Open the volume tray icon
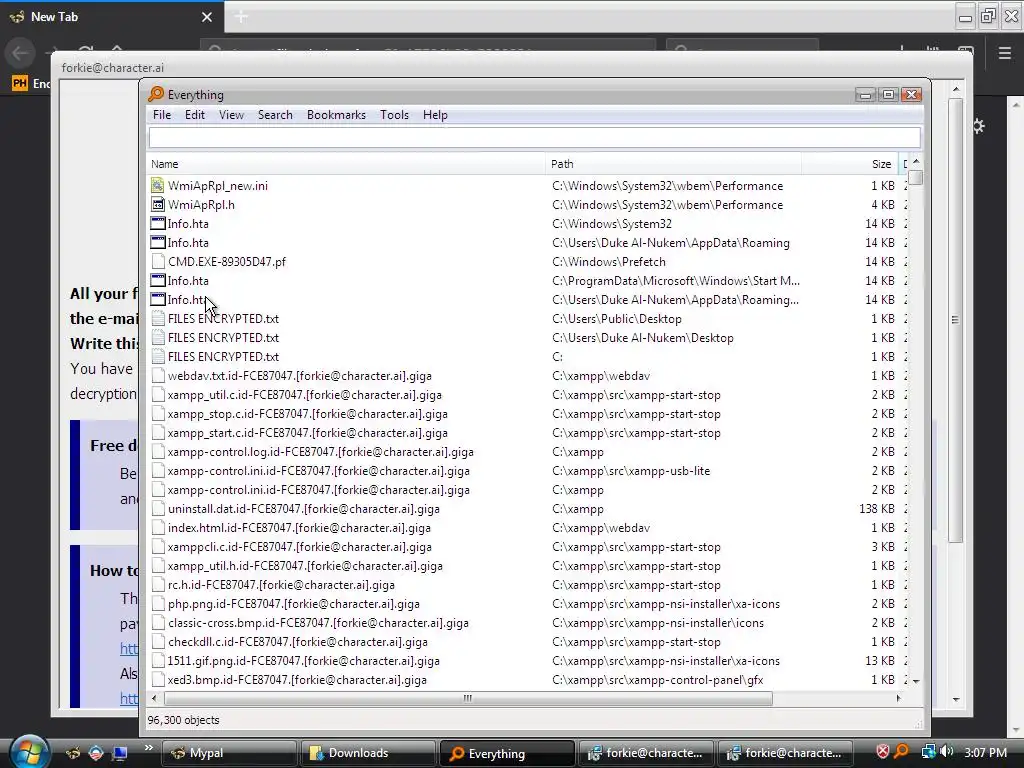This screenshot has width=1024, height=768. coord(946,752)
